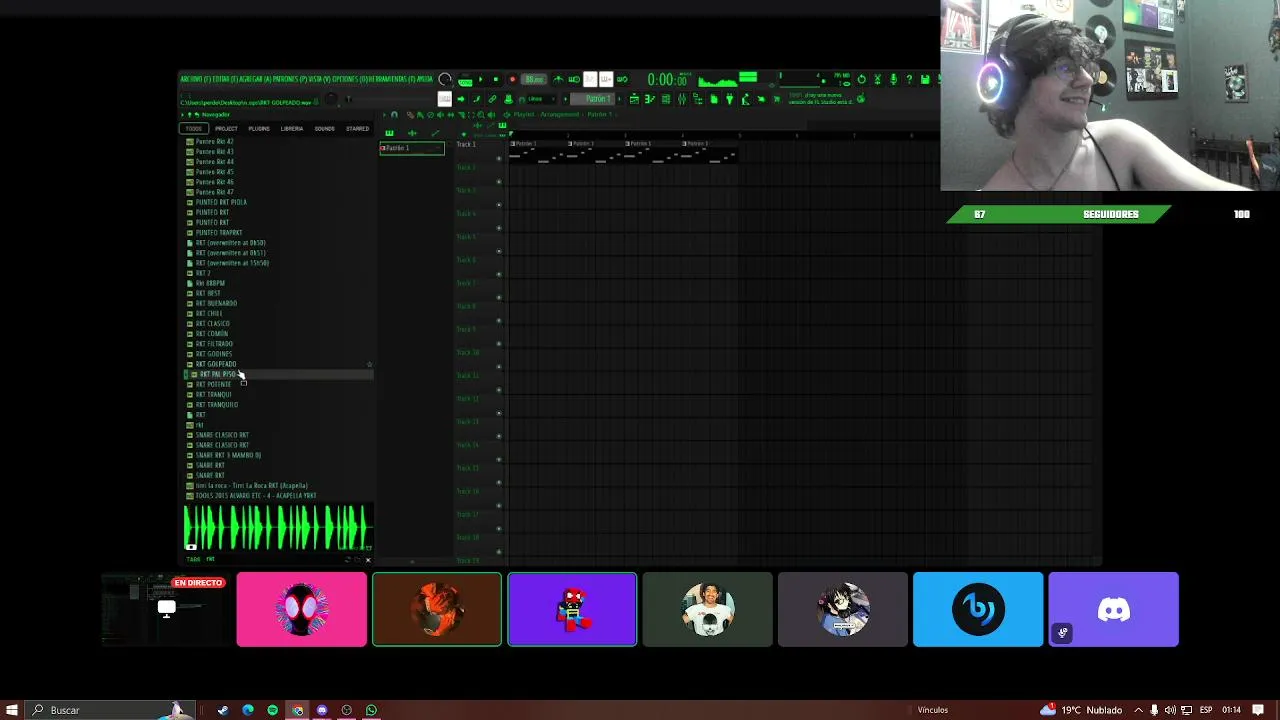Open the HERRAMIENTAS menu
The width and height of the screenshot is (1280, 720).
pyautogui.click(x=390, y=79)
